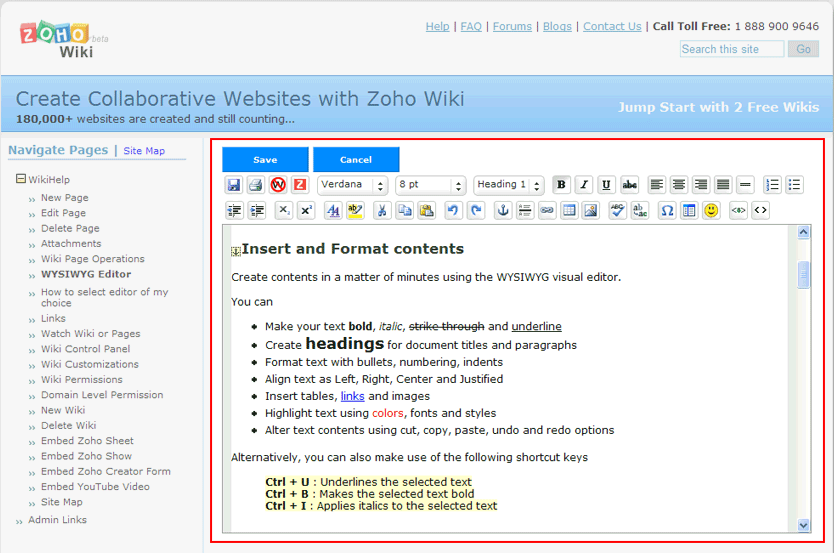Toggle underline formatting
Screen dimensions: 834x553
(x=606, y=185)
